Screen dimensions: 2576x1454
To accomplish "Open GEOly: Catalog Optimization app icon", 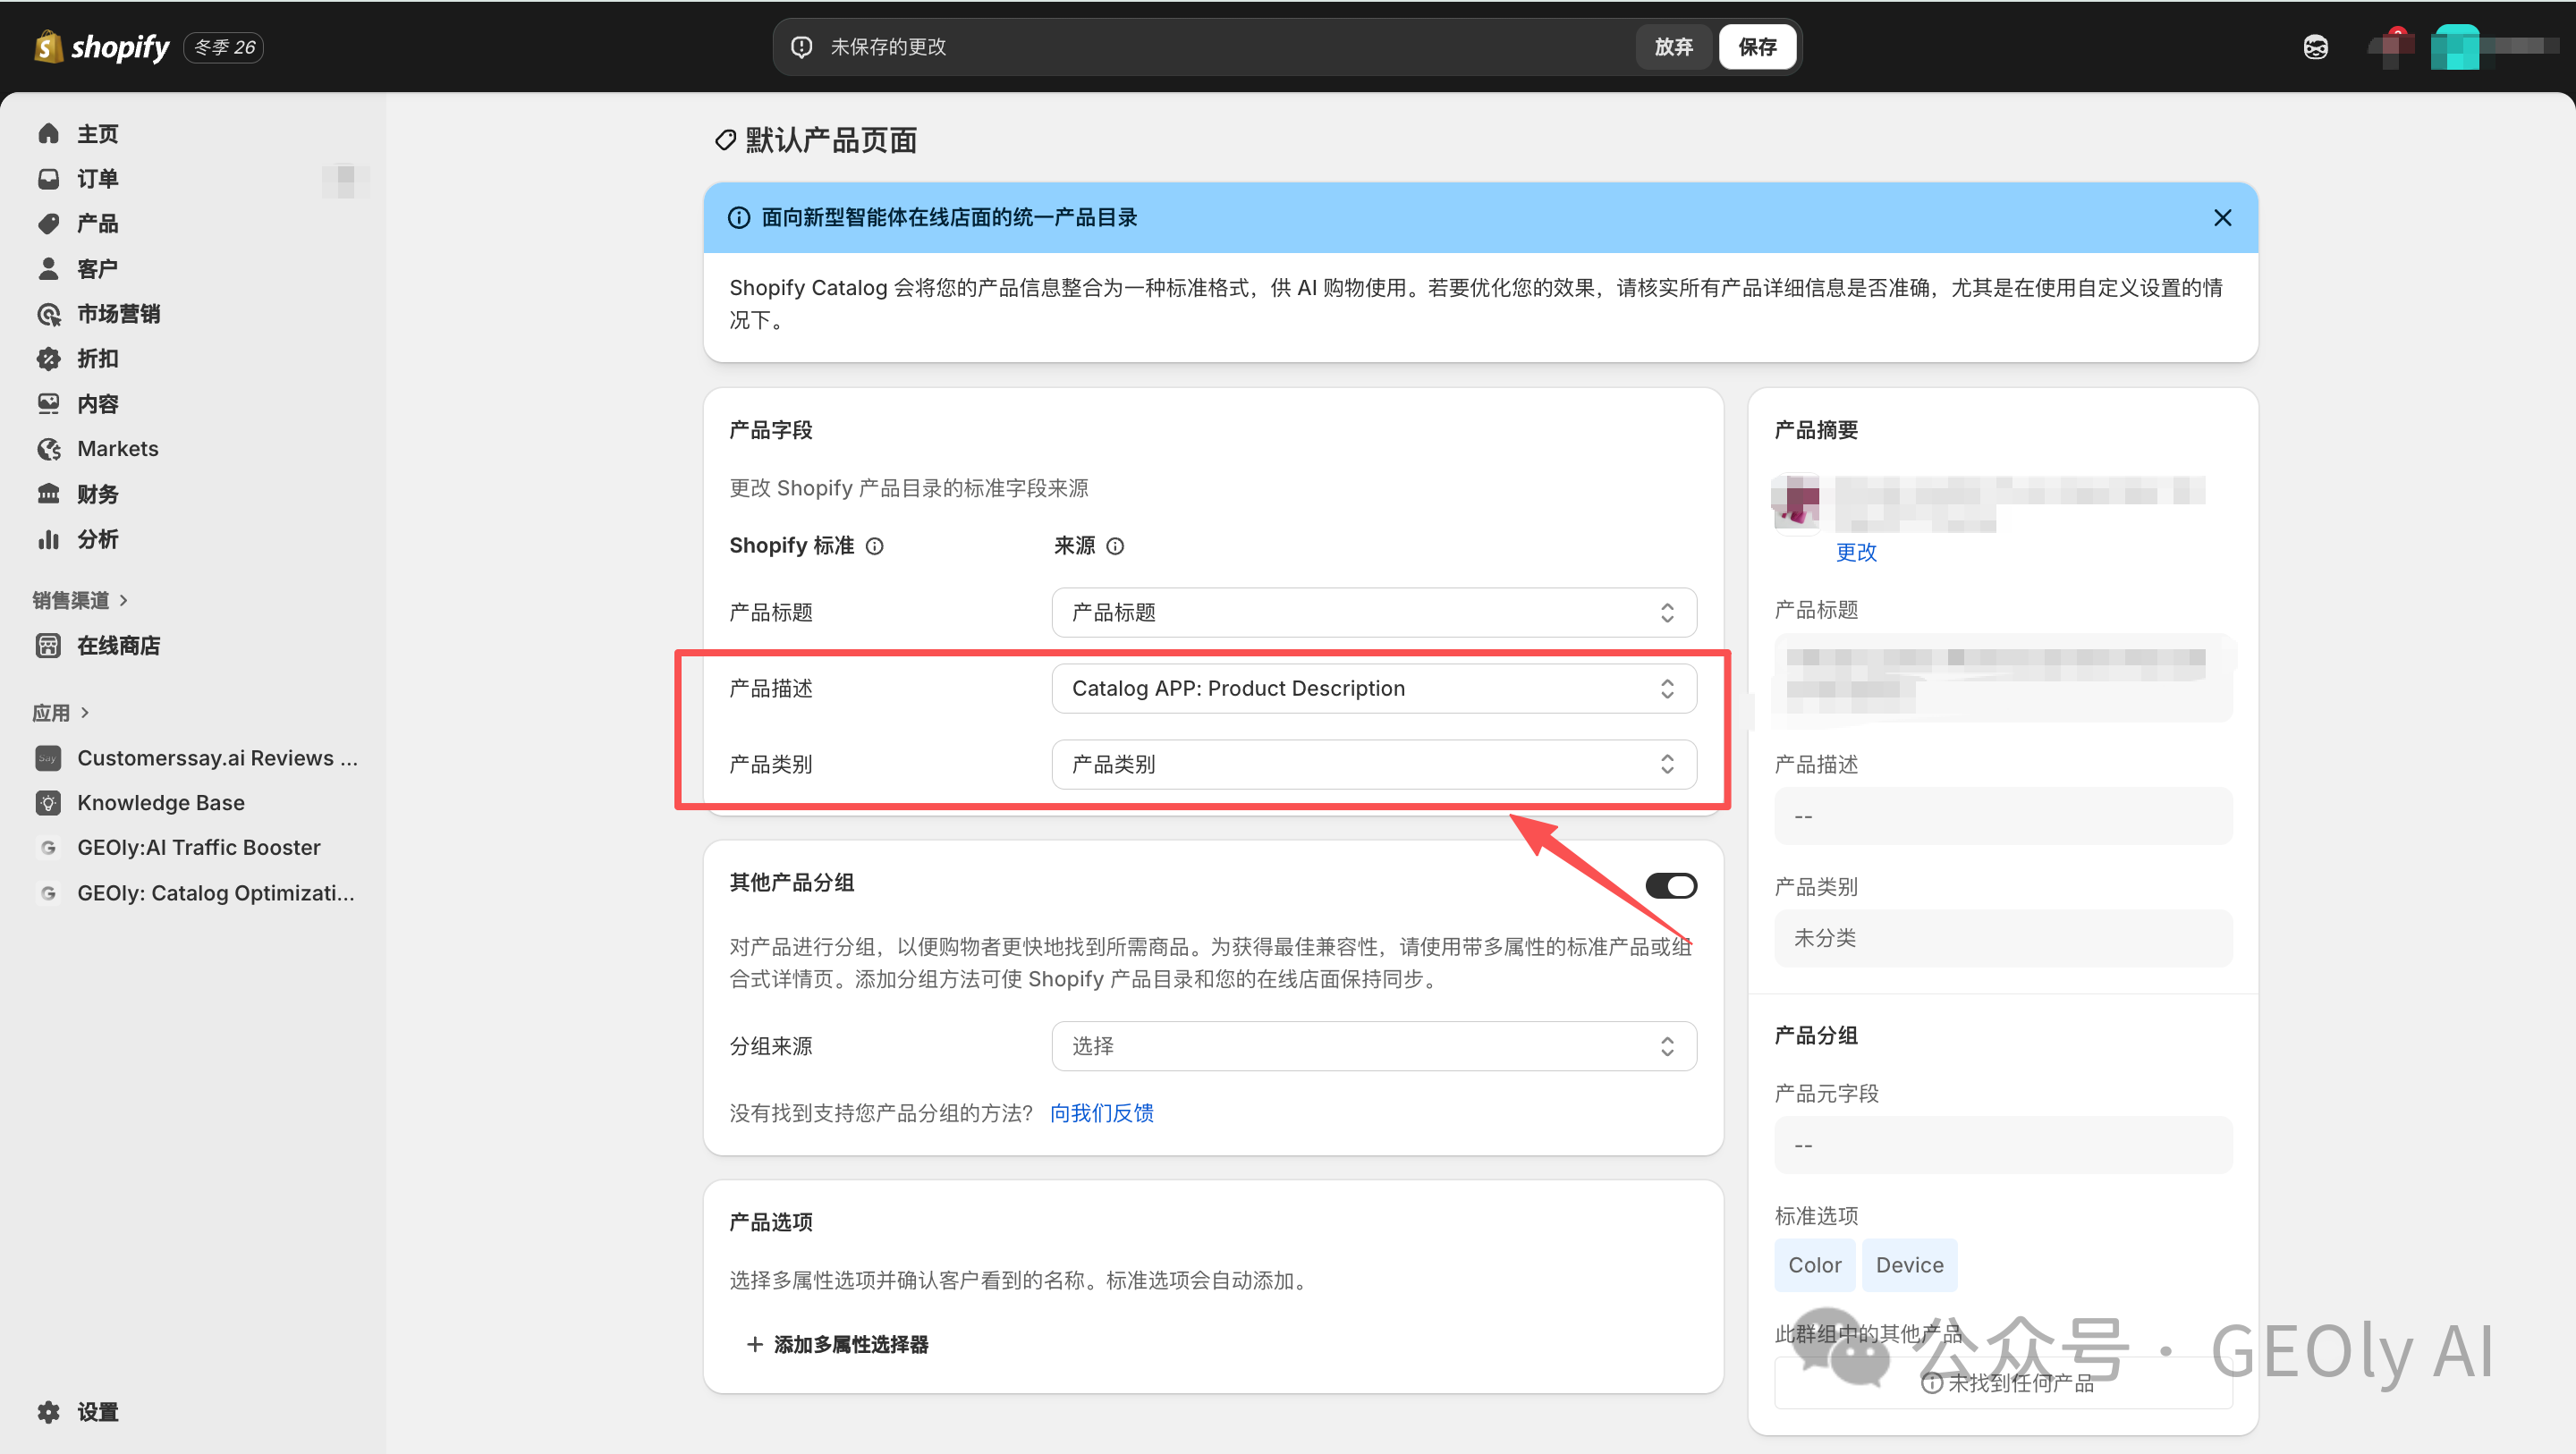I will 48,893.
